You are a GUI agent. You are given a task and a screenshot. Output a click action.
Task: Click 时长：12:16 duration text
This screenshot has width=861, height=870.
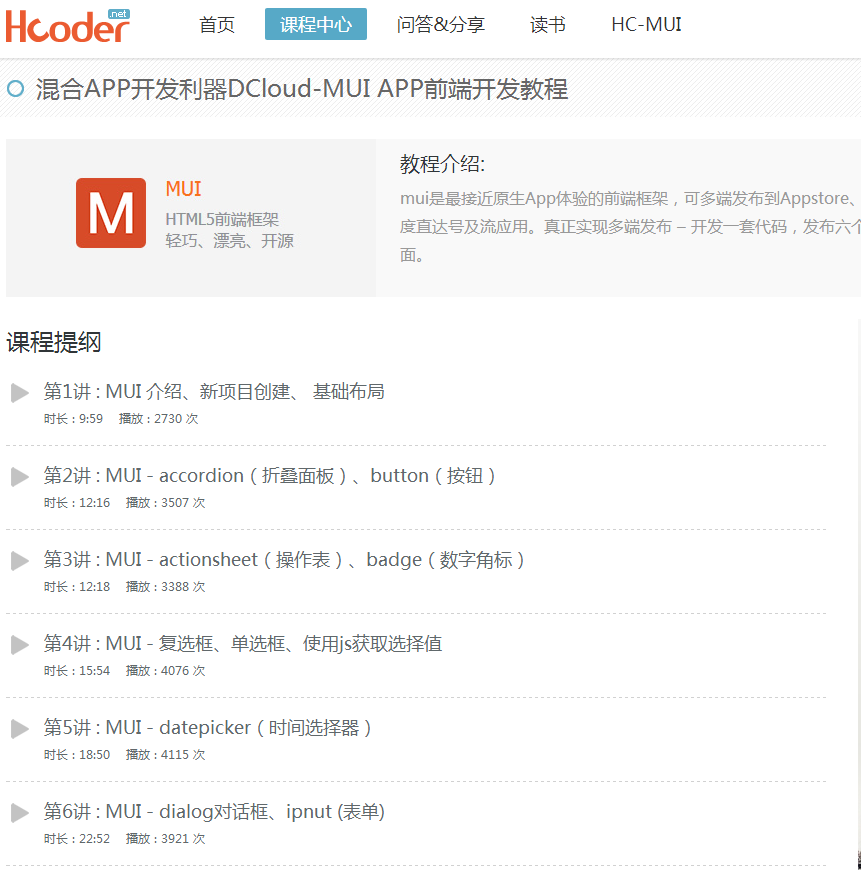click(77, 502)
